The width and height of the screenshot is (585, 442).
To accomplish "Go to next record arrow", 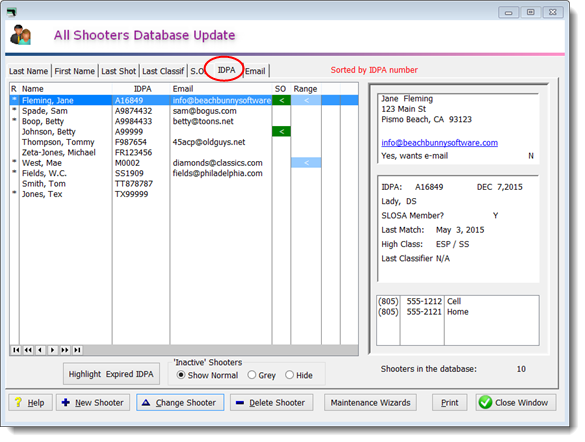I will pos(52,350).
